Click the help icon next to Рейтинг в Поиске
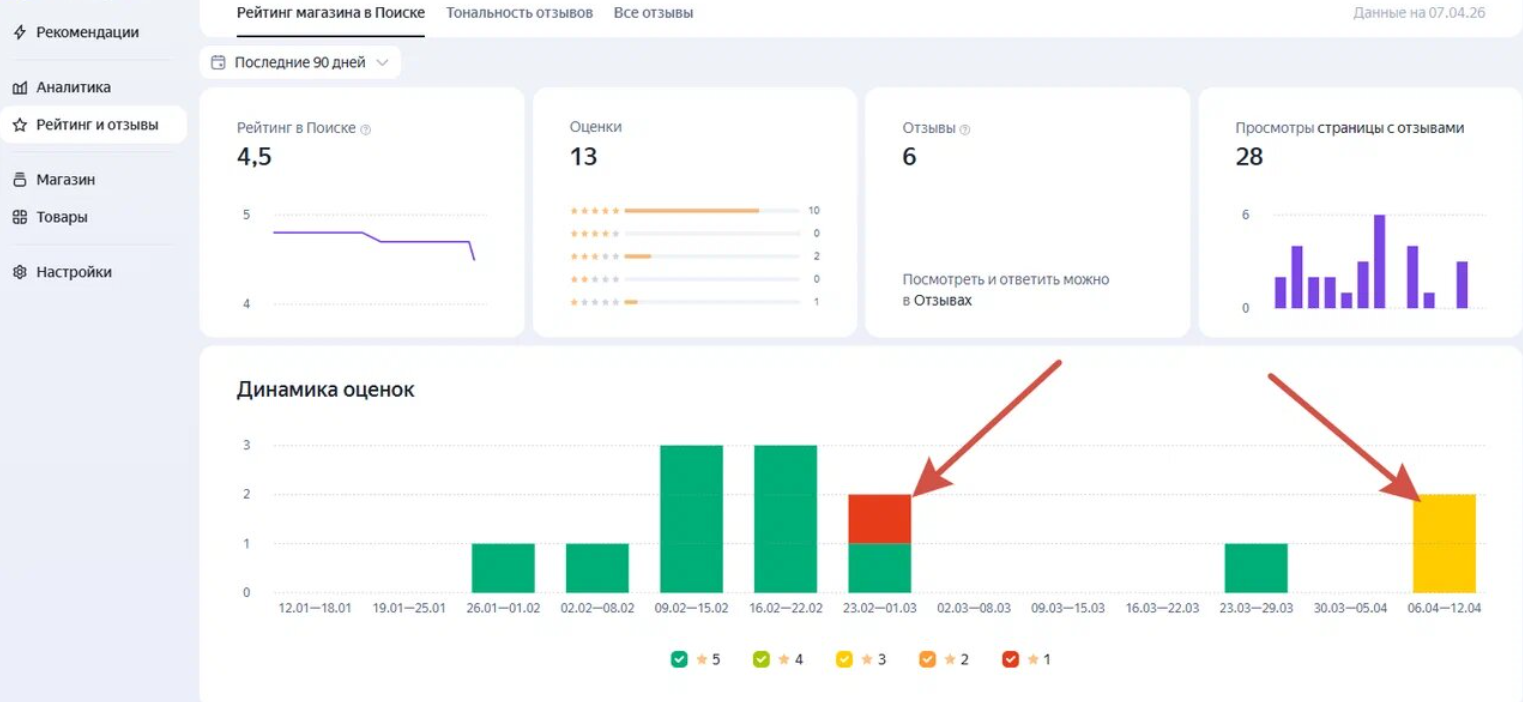 coord(366,129)
